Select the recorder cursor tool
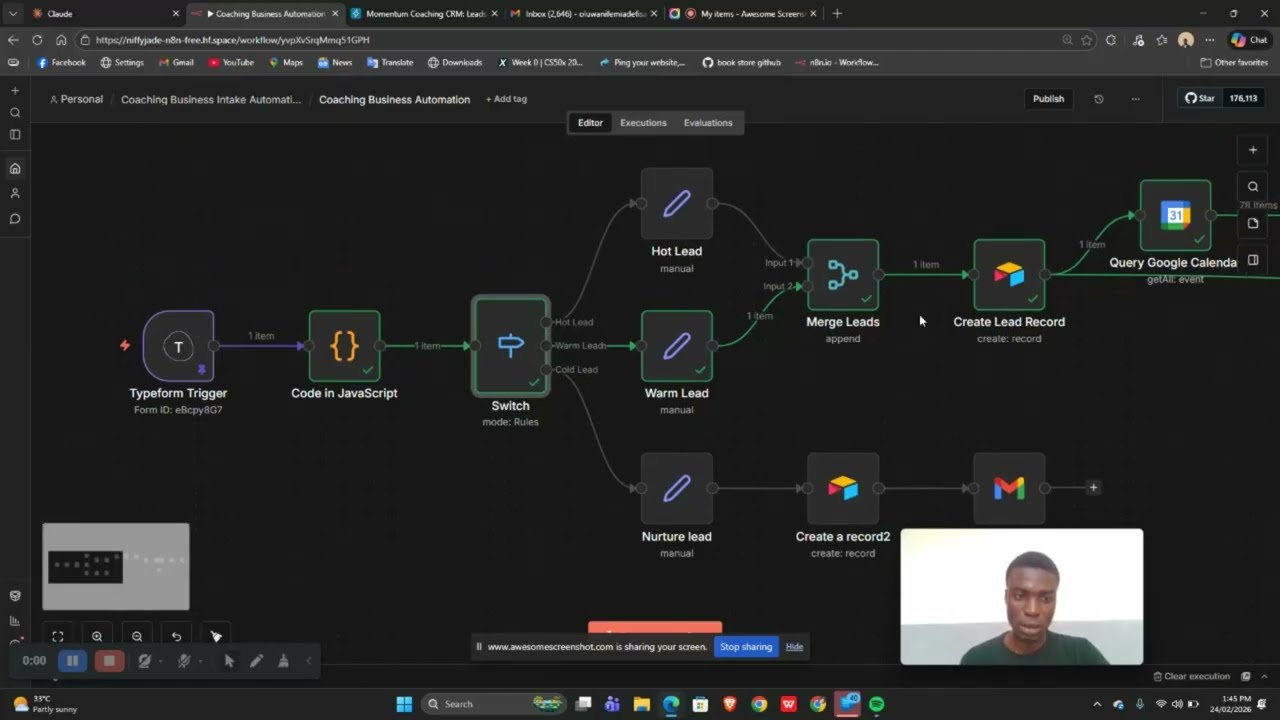 pos(229,660)
